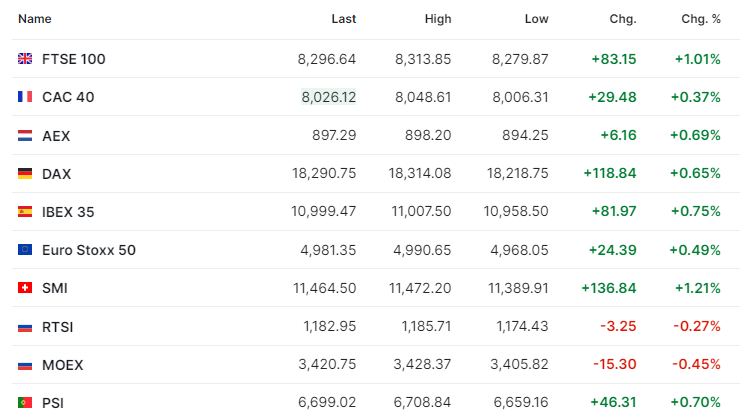
Task: Select FTSE 100 last value 8,296.64
Action: coord(327,59)
